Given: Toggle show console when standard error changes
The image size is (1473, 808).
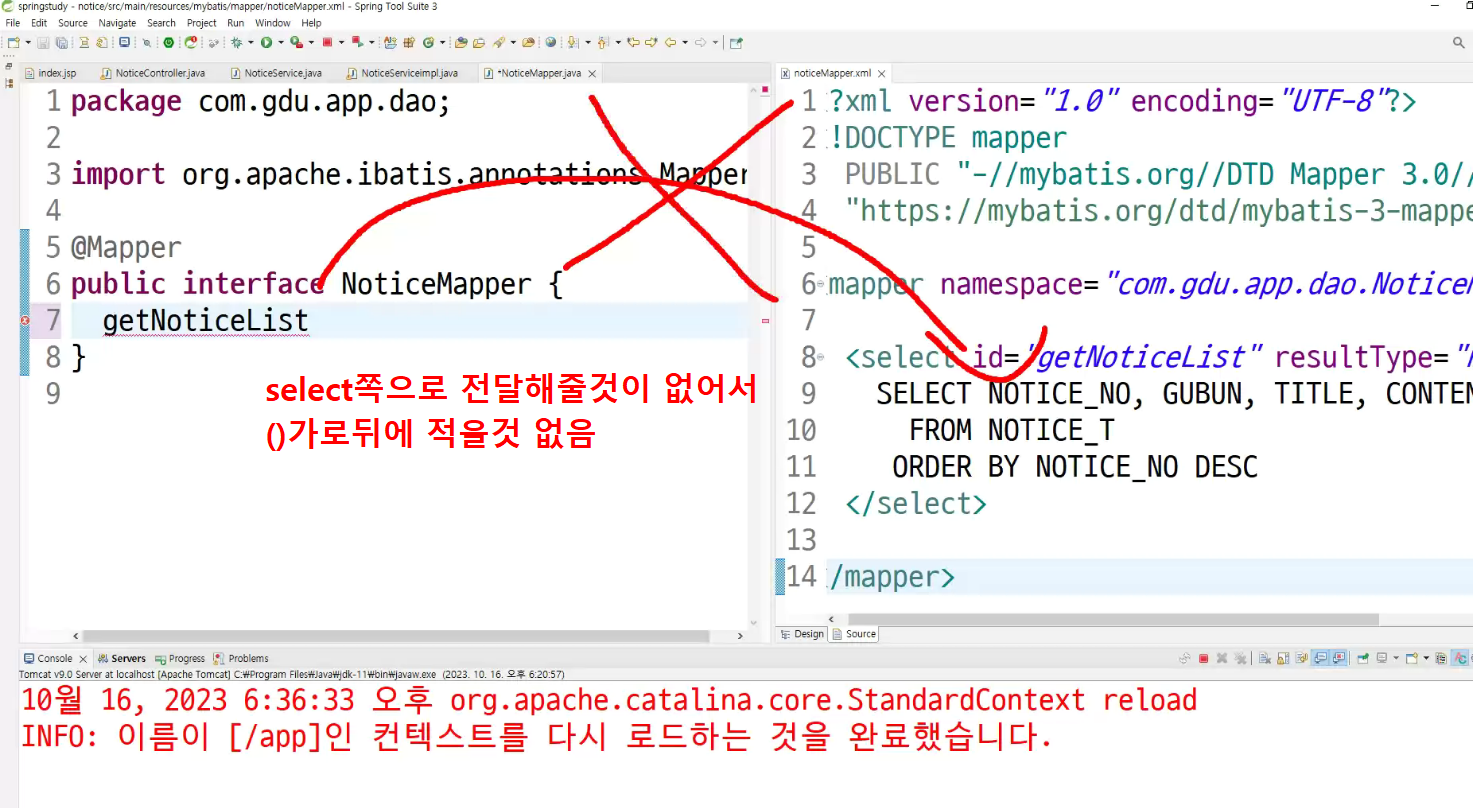Looking at the screenshot, I should coord(1339,658).
